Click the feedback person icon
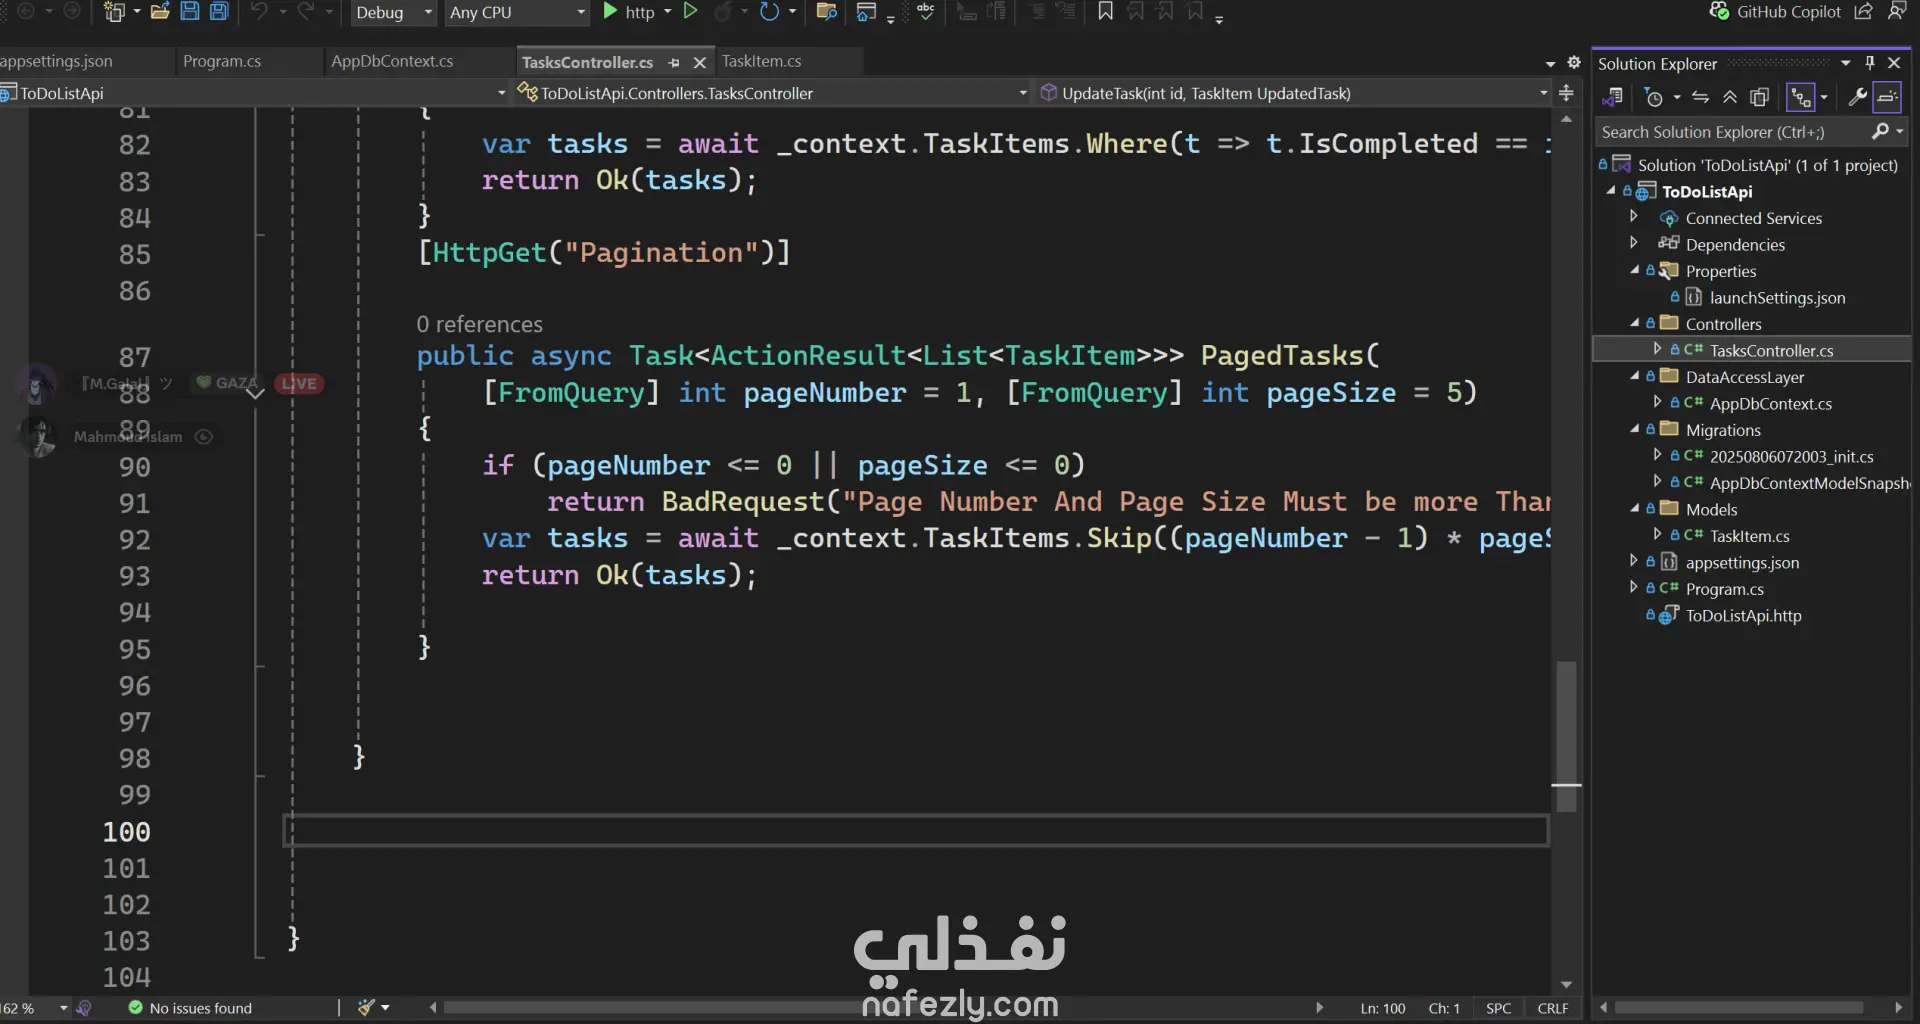This screenshot has width=1920, height=1024. tap(1897, 12)
